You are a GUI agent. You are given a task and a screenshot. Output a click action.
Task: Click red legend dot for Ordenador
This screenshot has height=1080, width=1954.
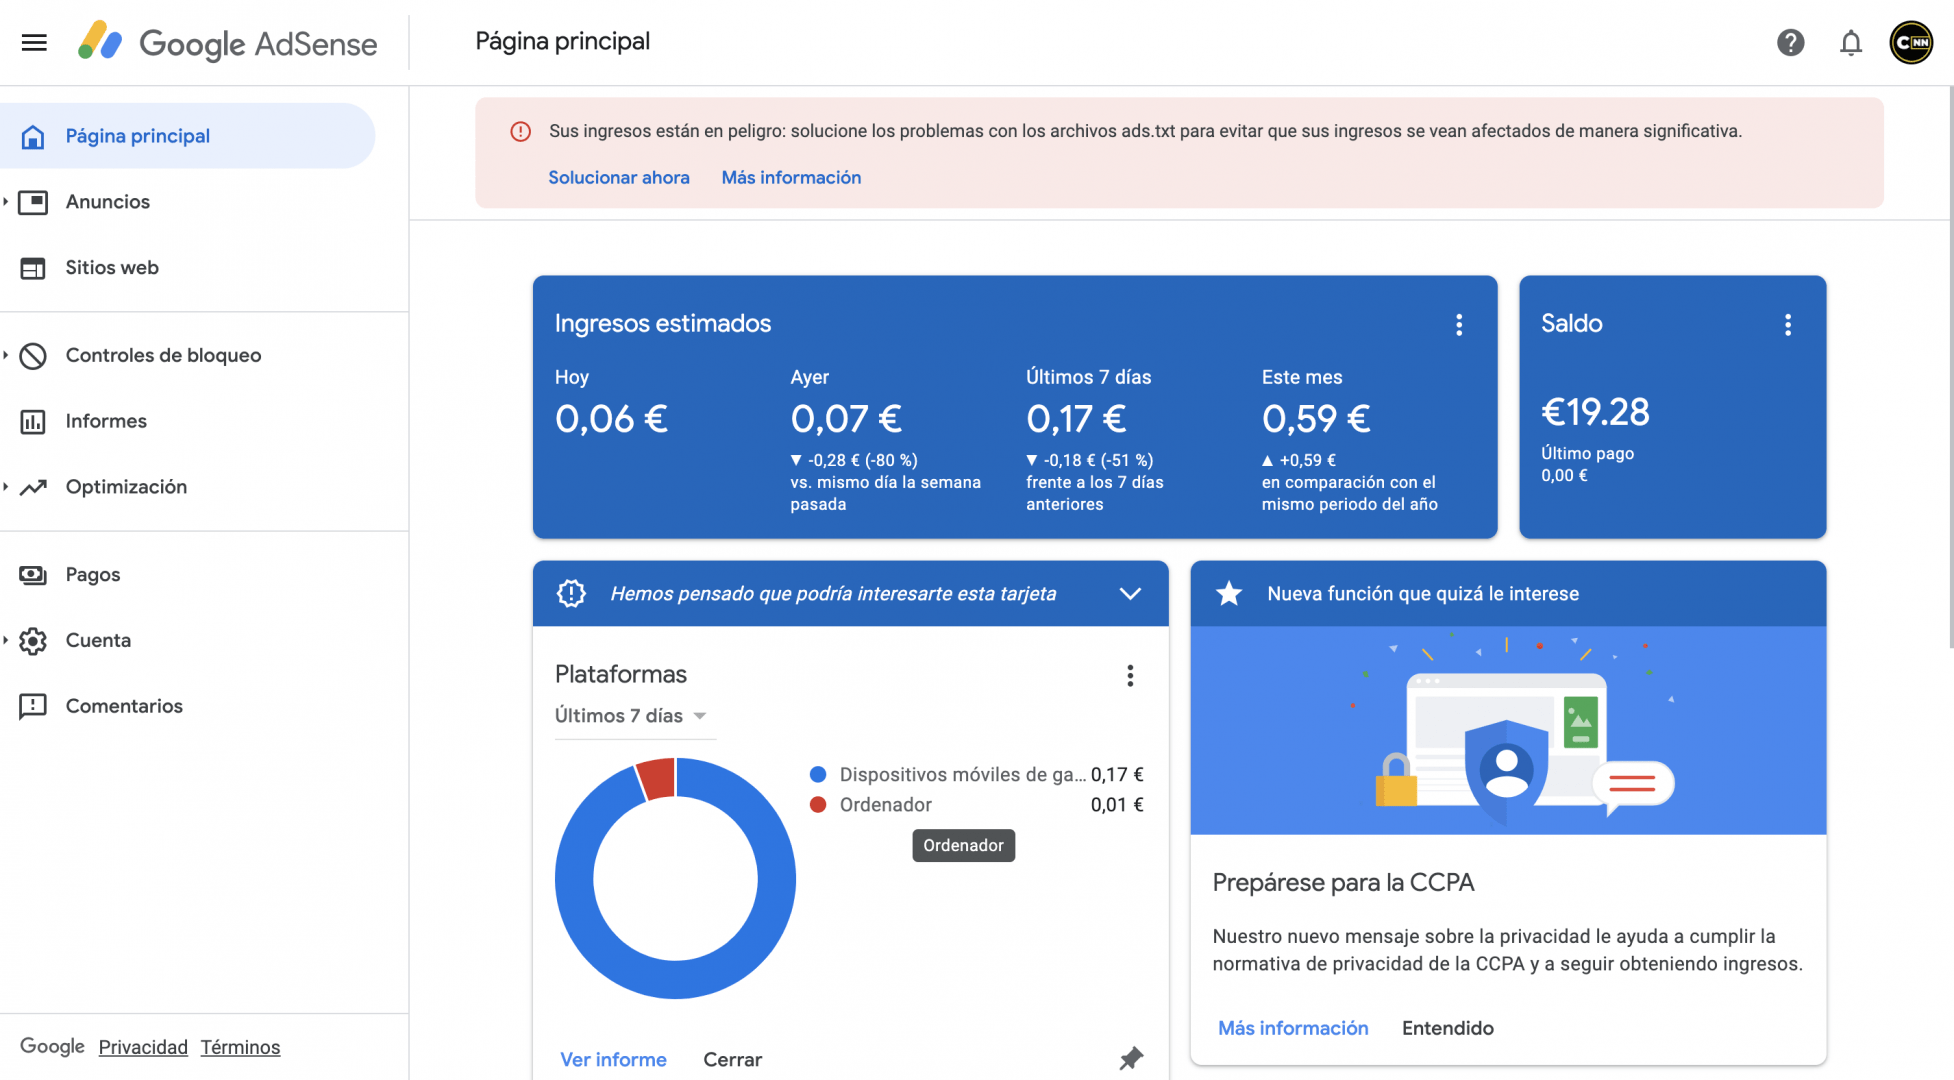[x=818, y=805]
